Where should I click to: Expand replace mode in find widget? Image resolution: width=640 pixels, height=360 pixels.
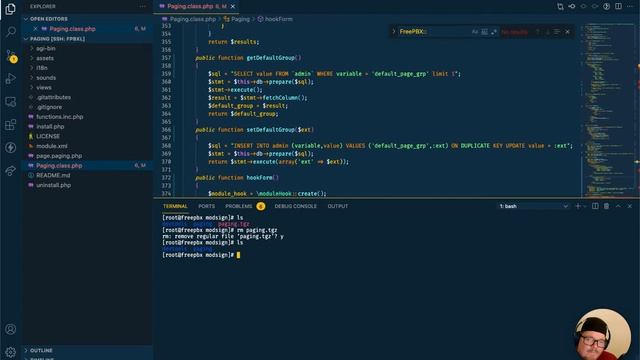pos(394,31)
